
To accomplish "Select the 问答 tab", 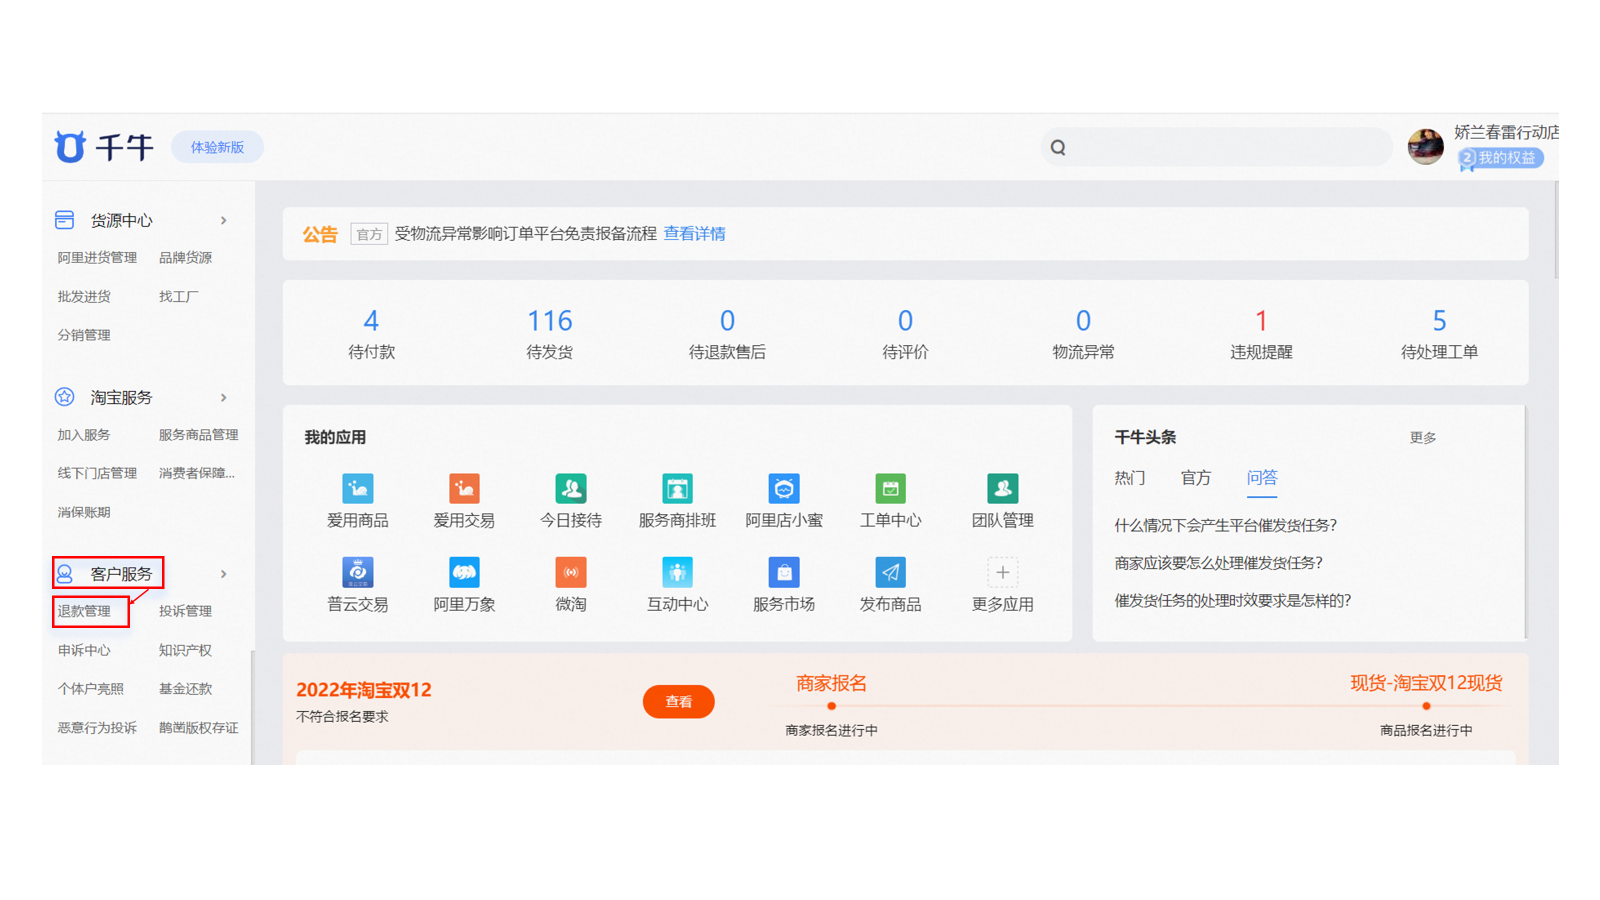I will pos(1261,478).
